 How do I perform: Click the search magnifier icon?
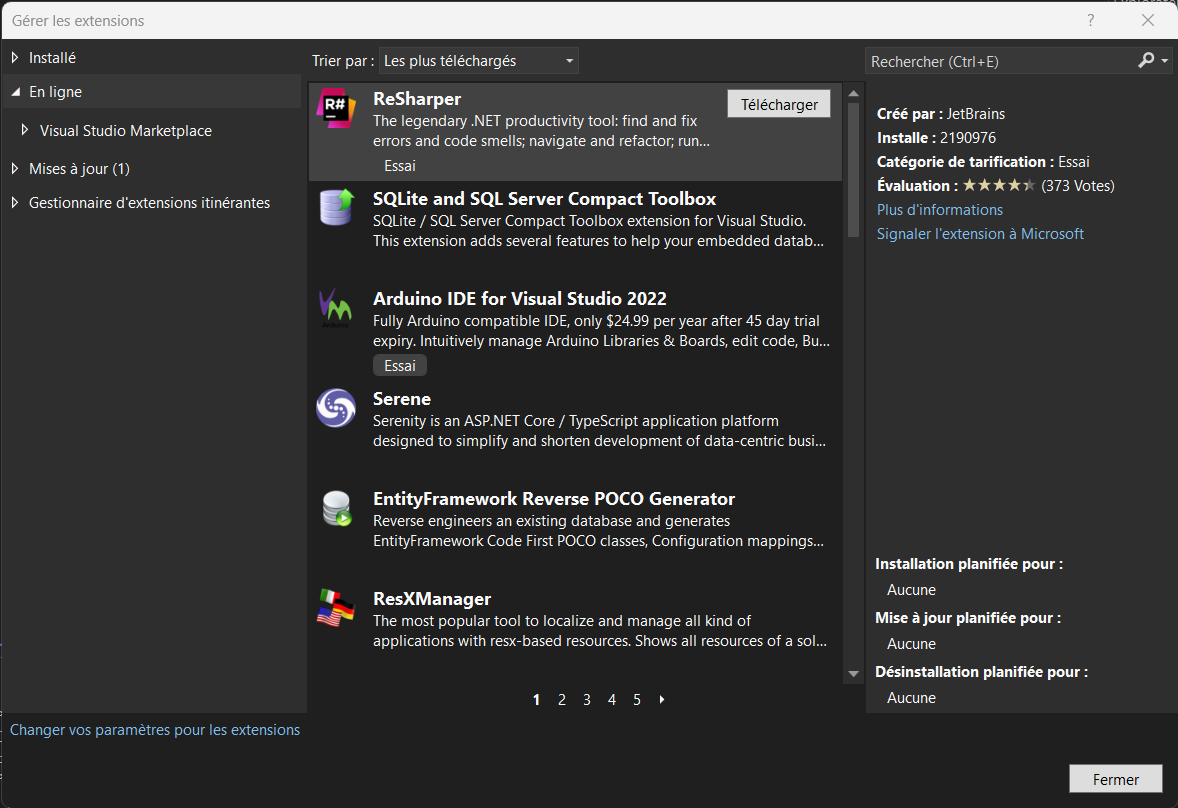coord(1146,61)
